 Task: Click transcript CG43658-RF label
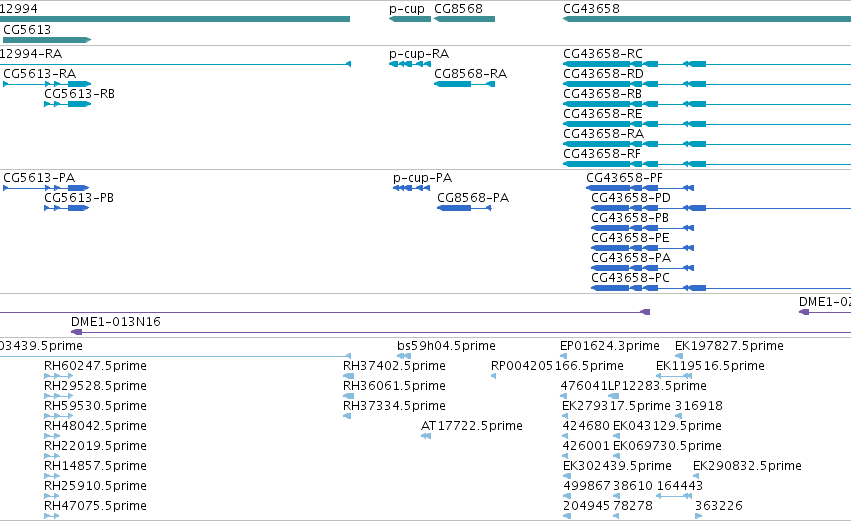coord(602,154)
